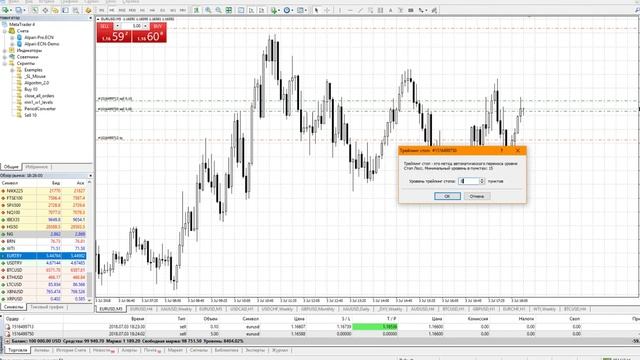Open the Indicators list toolbar button
640x360 pixels.
275,10
